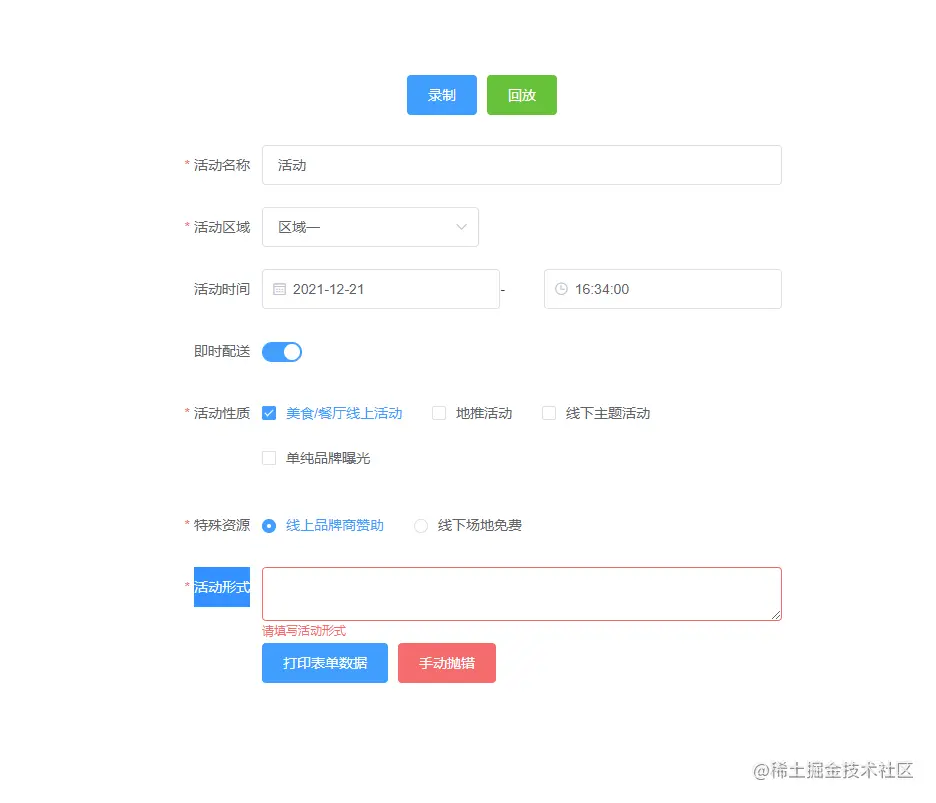Click the 回放 button
Screen dimensions: 936x803
pyautogui.click(x=521, y=95)
